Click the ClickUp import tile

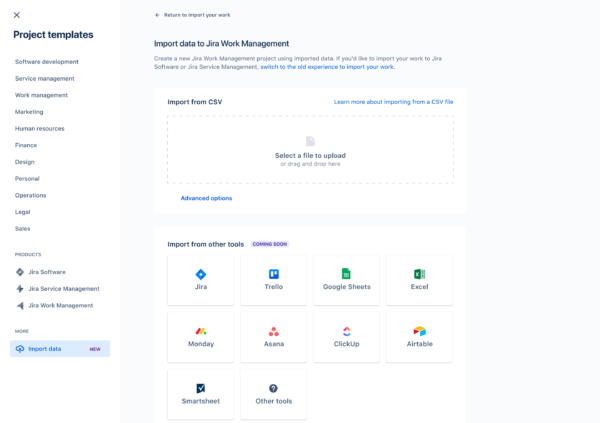(346, 337)
